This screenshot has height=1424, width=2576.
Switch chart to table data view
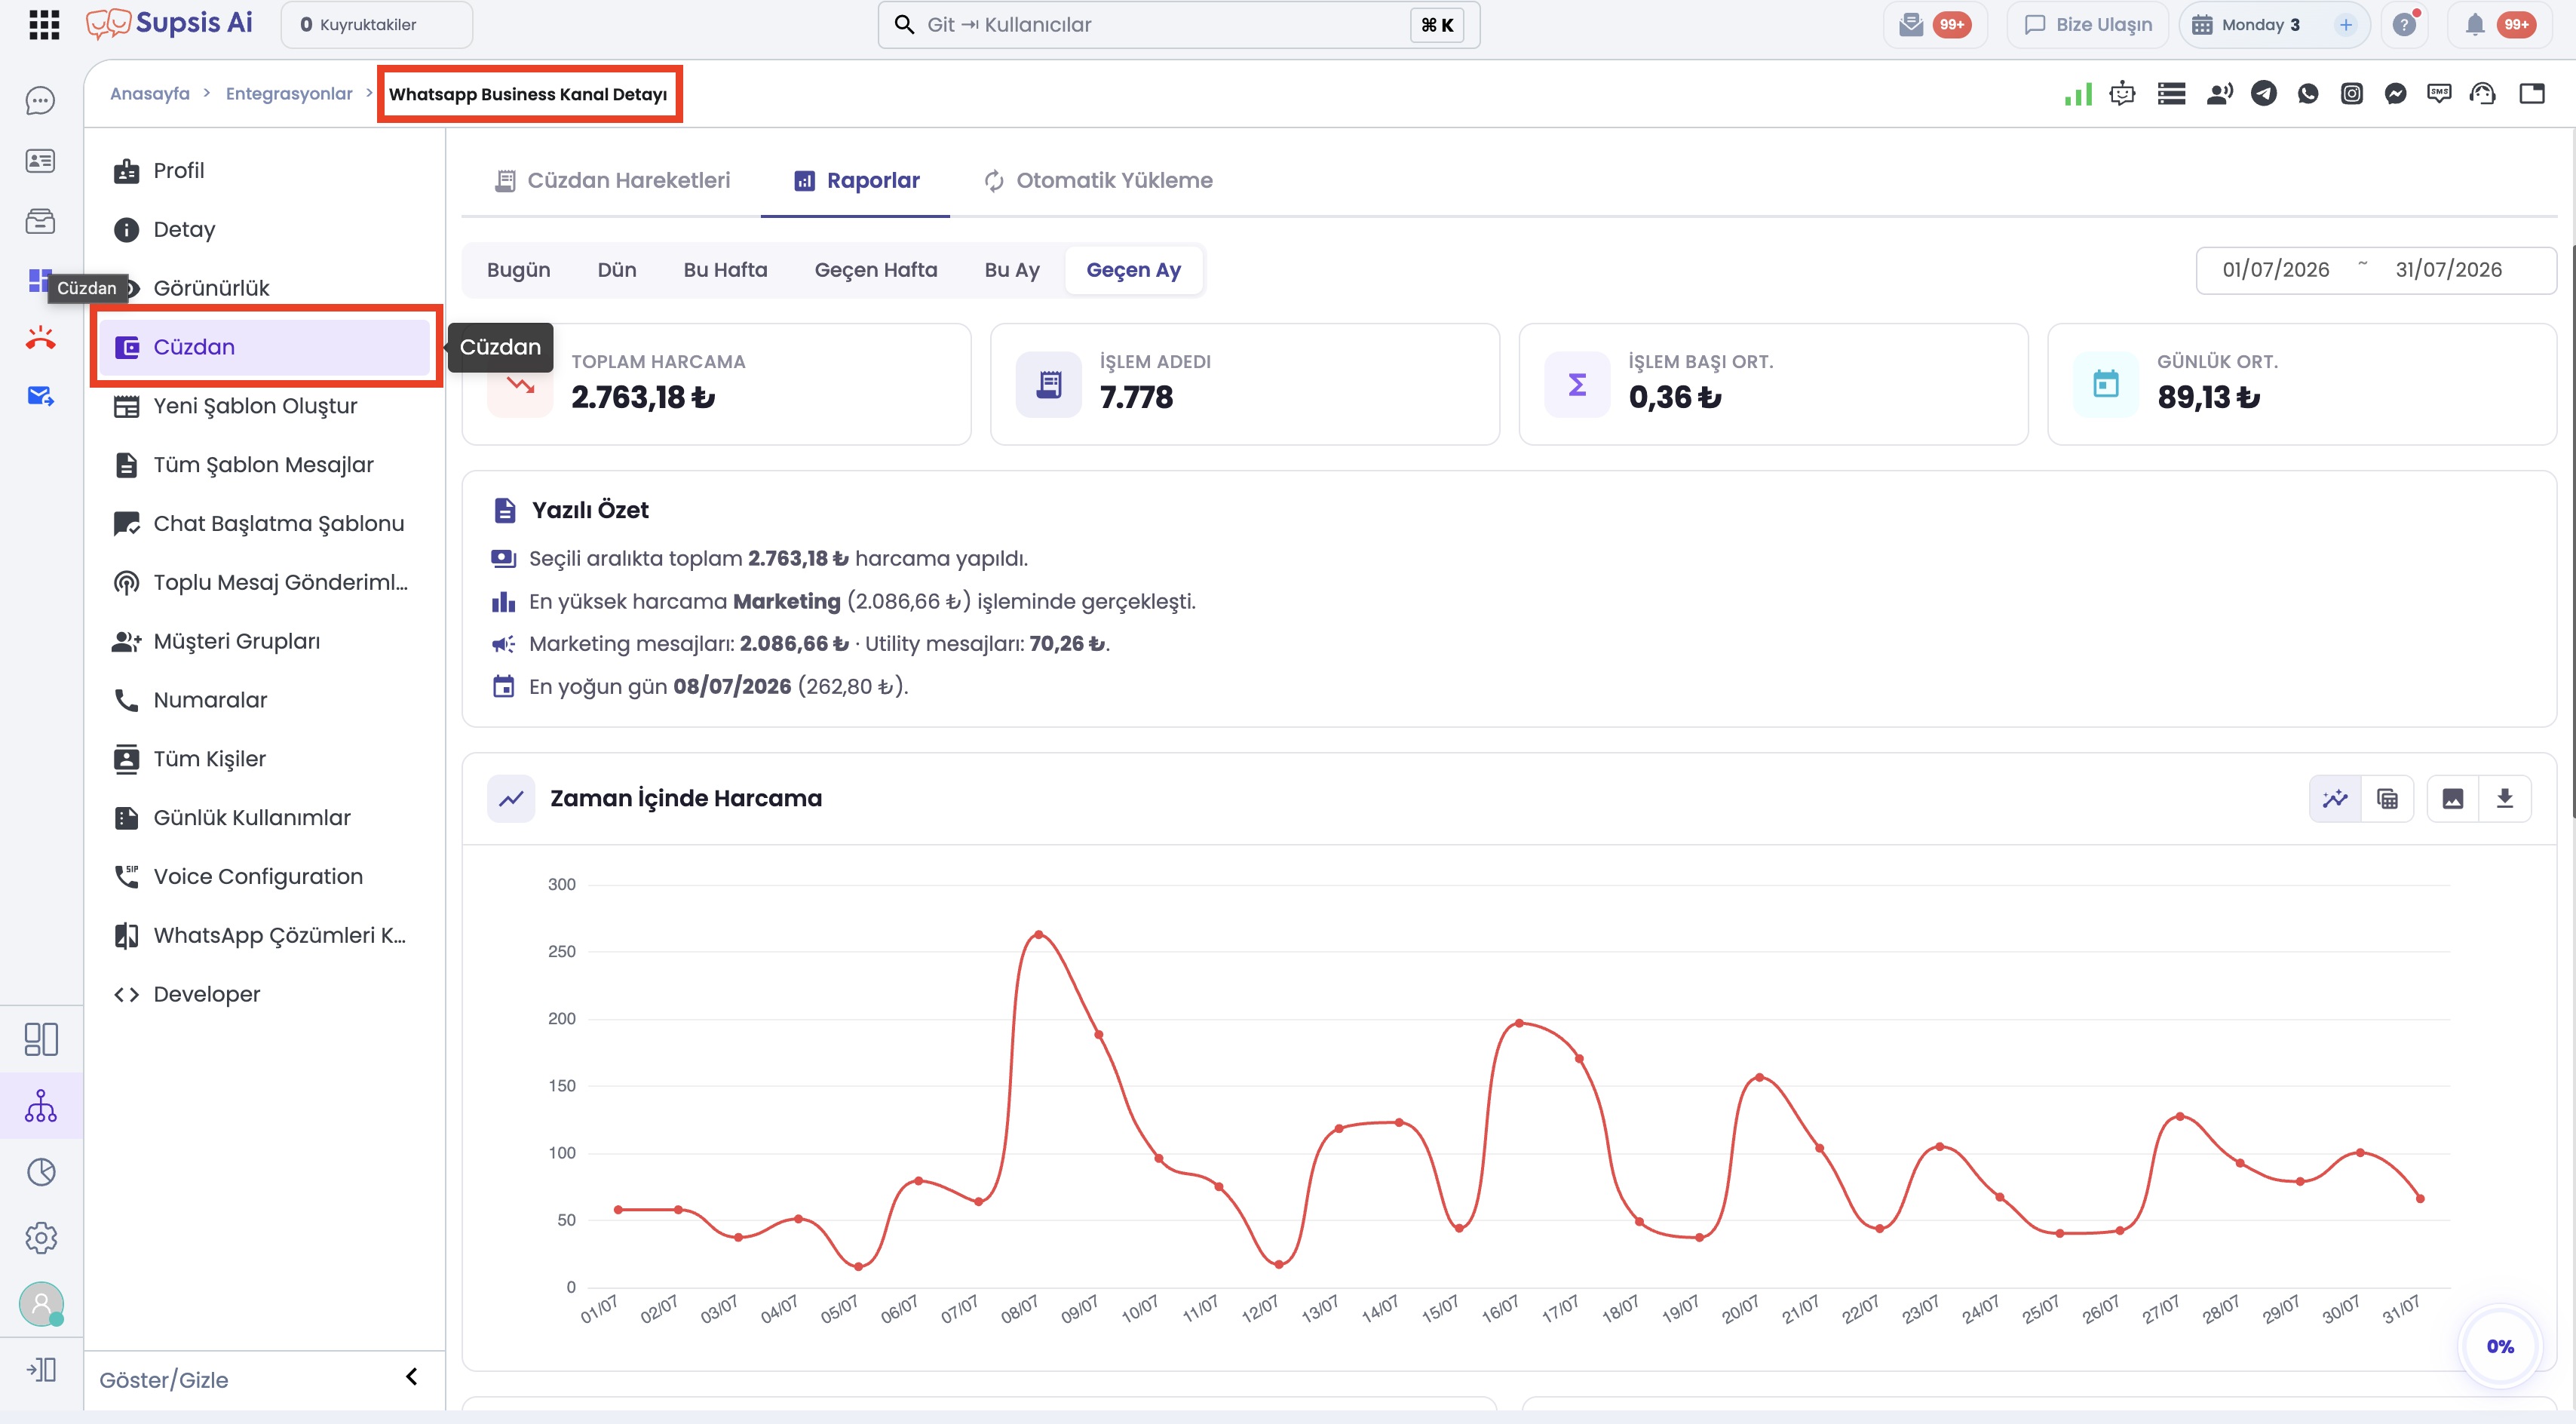tap(2388, 798)
